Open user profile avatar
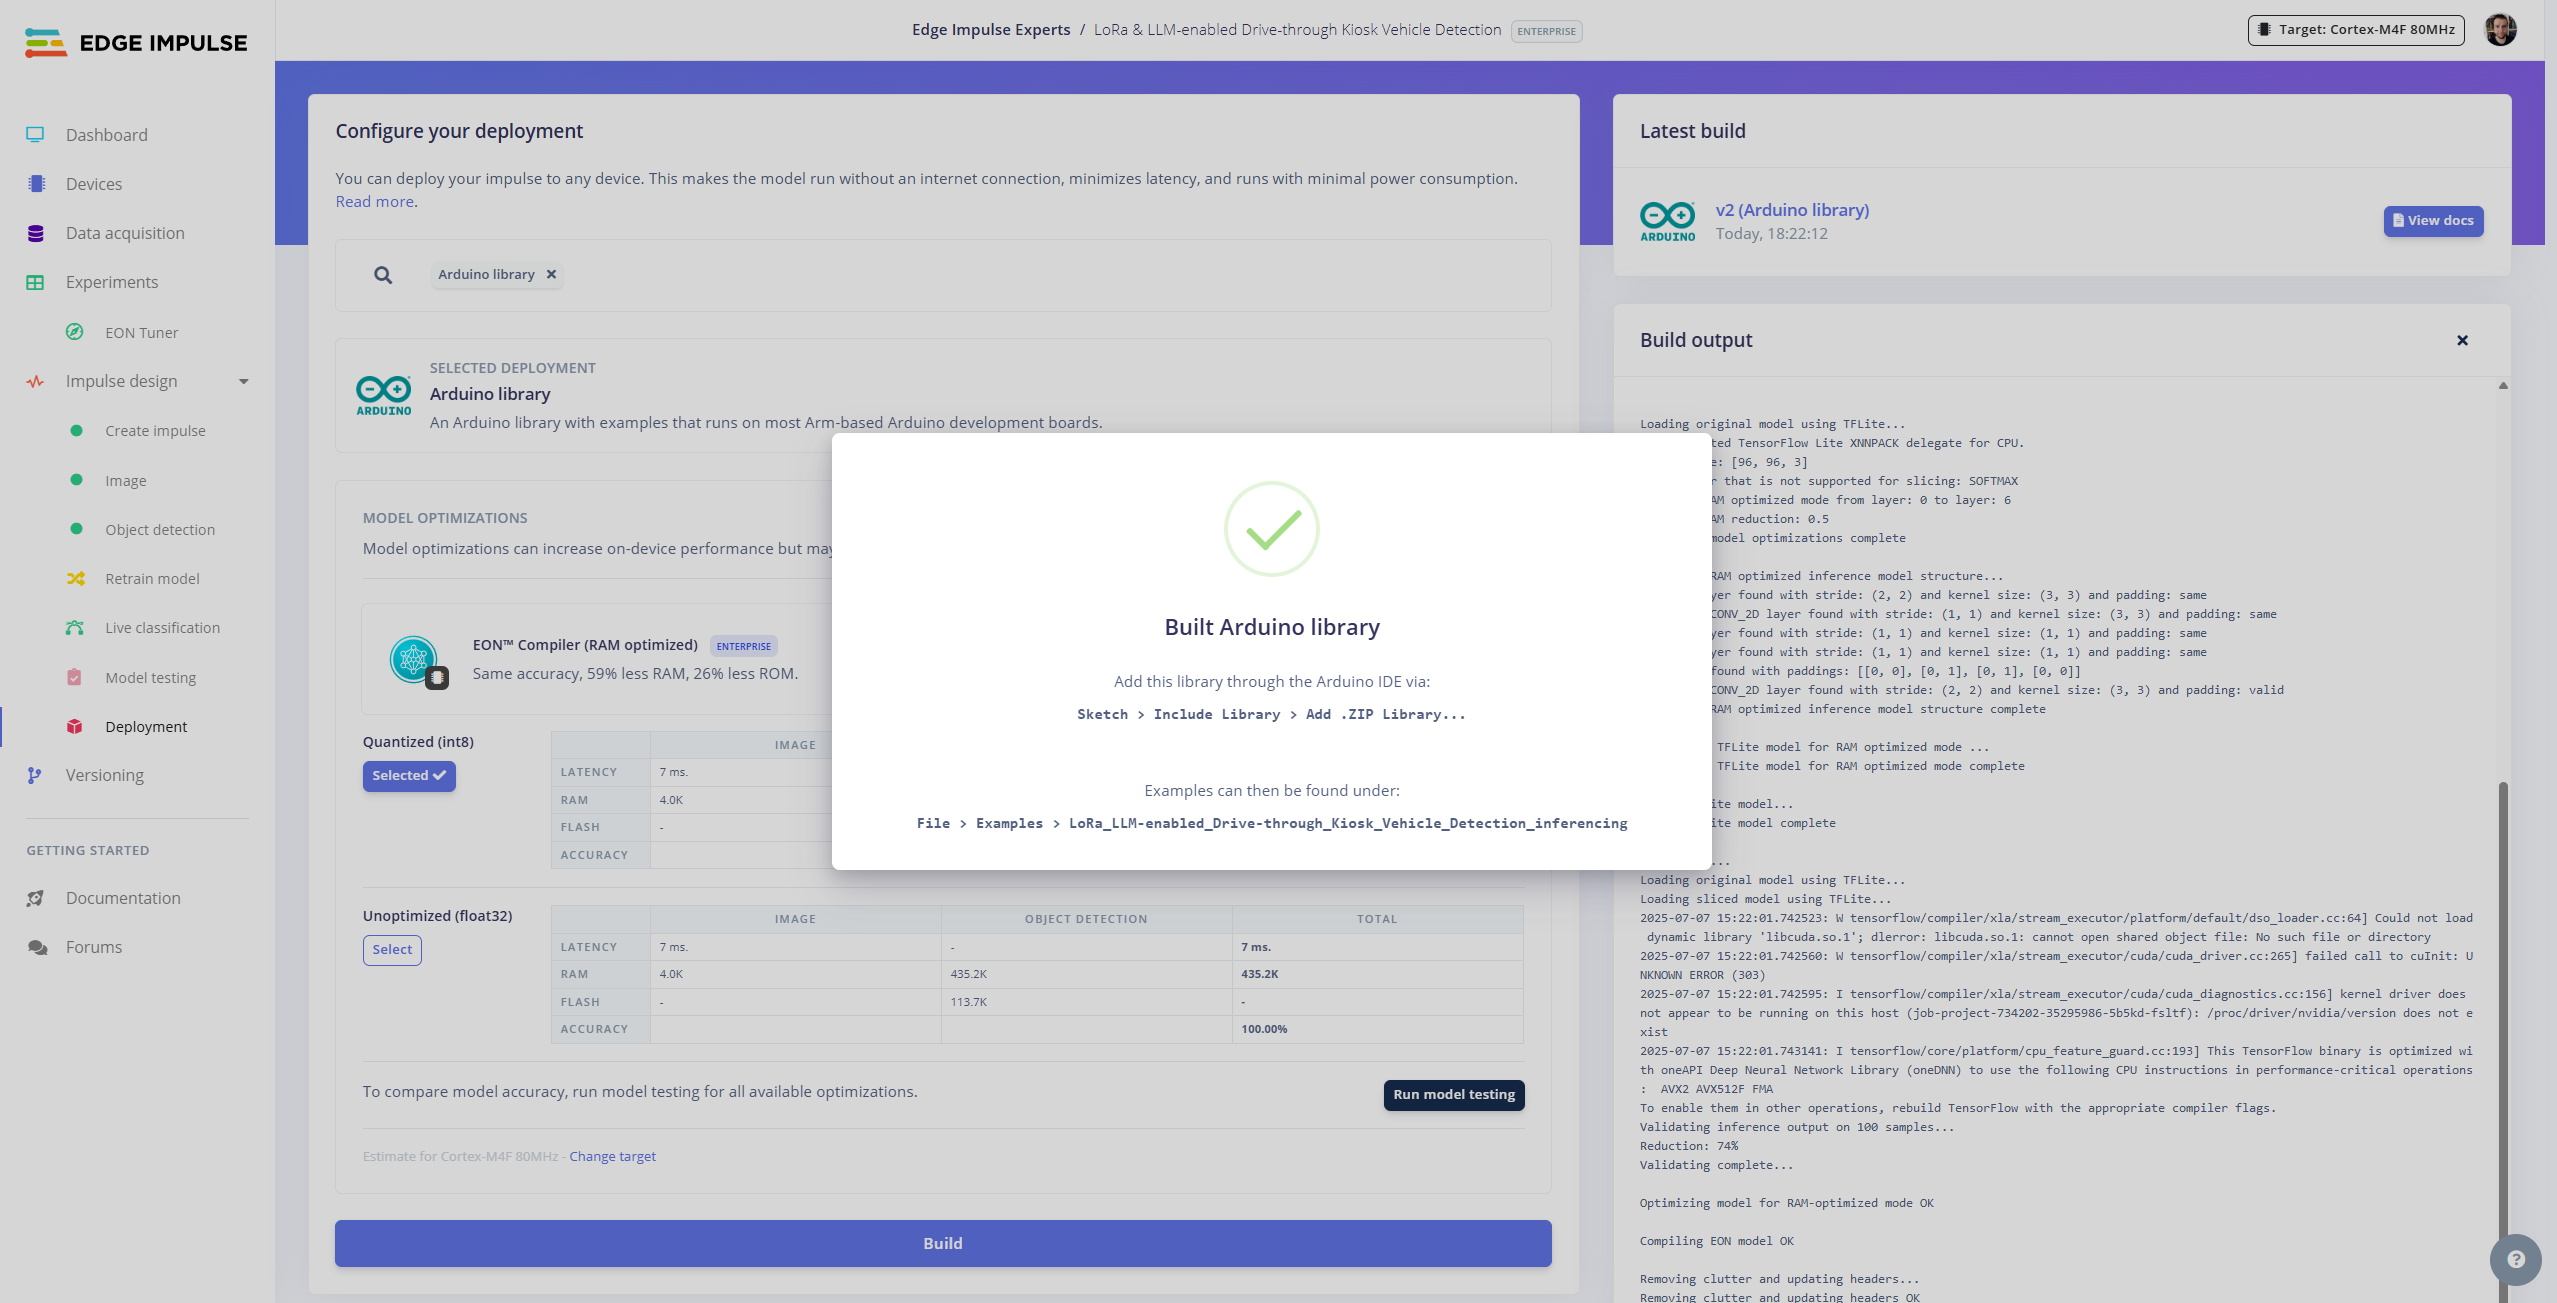Screen dimensions: 2557x1303 click(x=2500, y=30)
